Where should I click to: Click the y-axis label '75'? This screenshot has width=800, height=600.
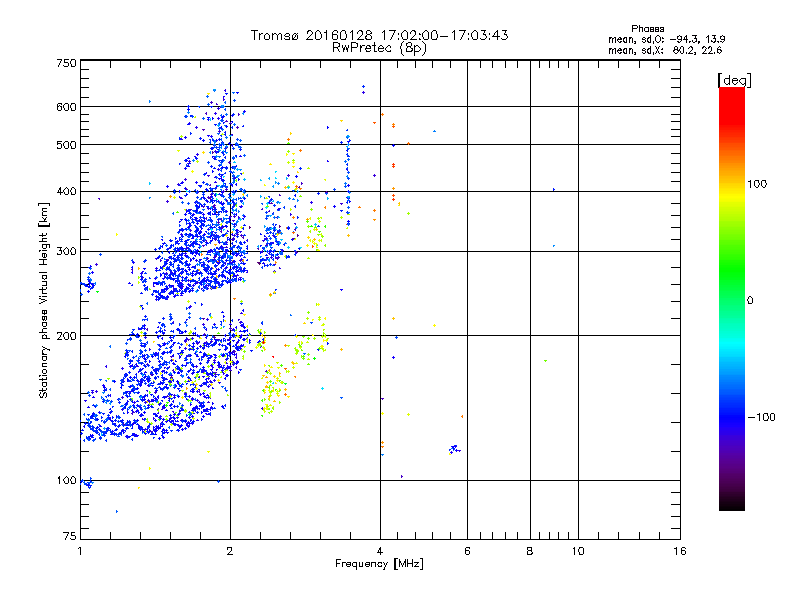coord(70,536)
